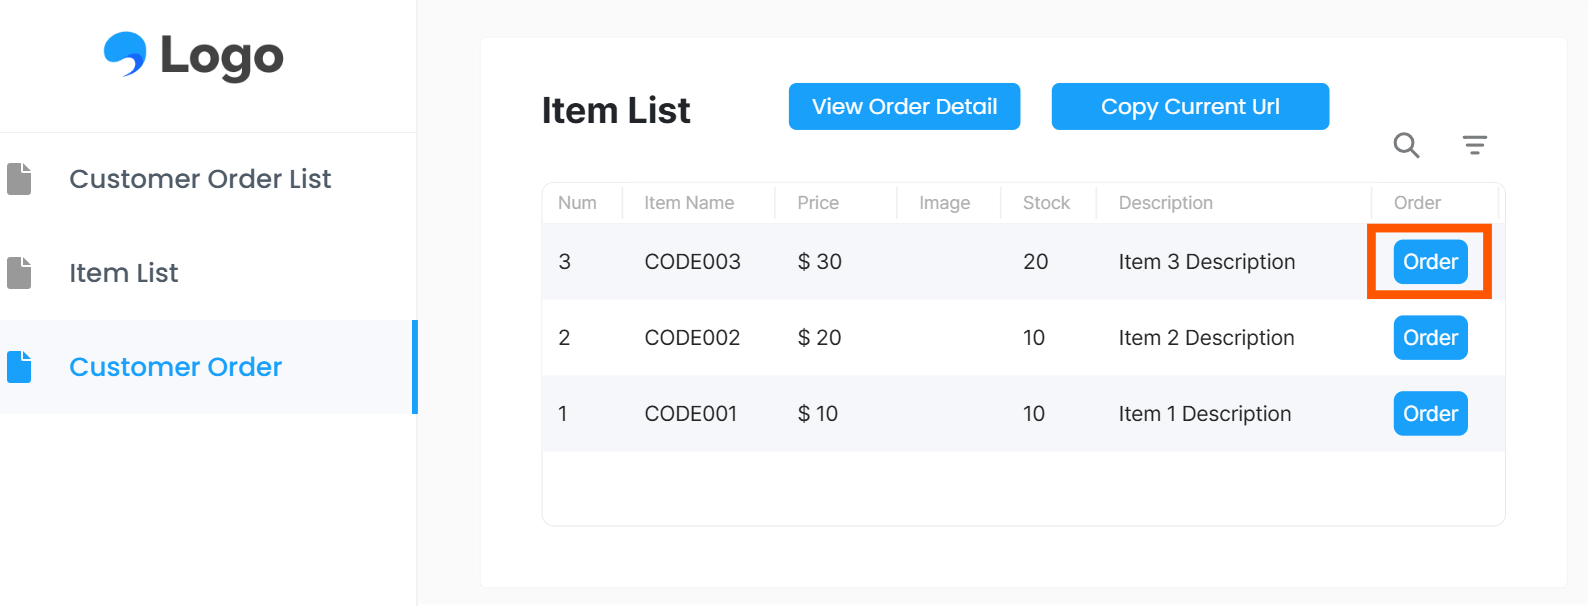Sort by the Price column header
1588x606 pixels.
click(818, 203)
